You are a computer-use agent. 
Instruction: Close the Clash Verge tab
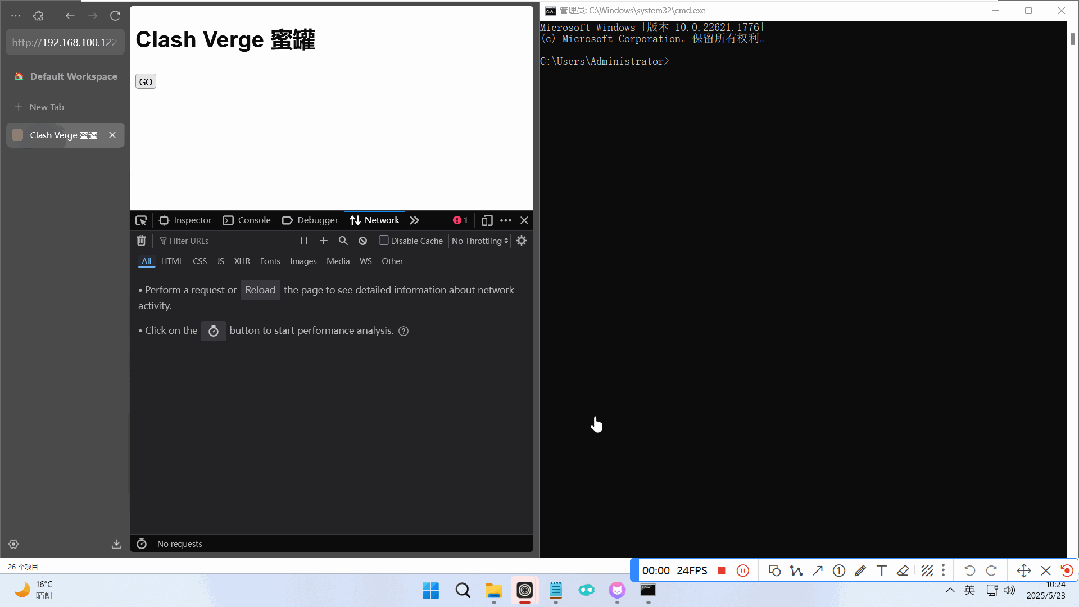pos(112,135)
